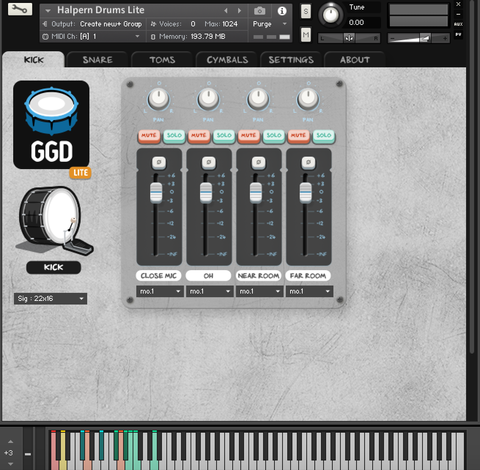Click the keyboard minus button
The height and width of the screenshot is (470, 480).
point(28,454)
